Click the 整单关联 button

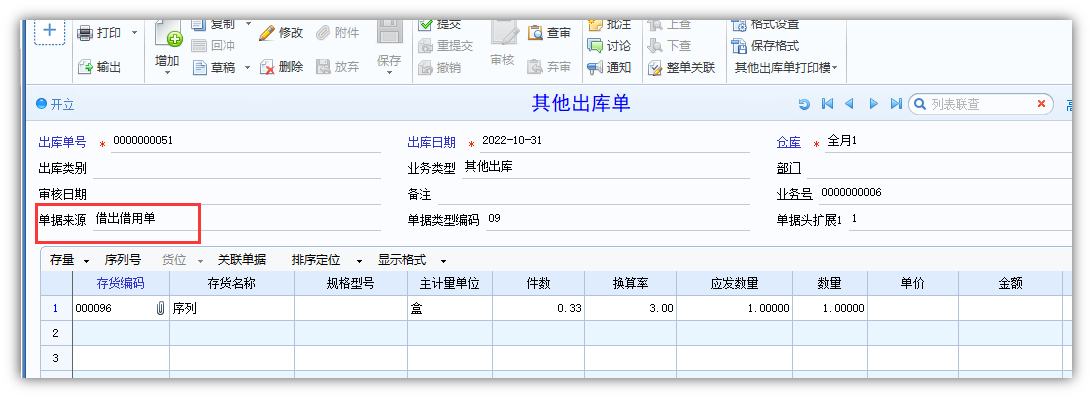[x=682, y=68]
